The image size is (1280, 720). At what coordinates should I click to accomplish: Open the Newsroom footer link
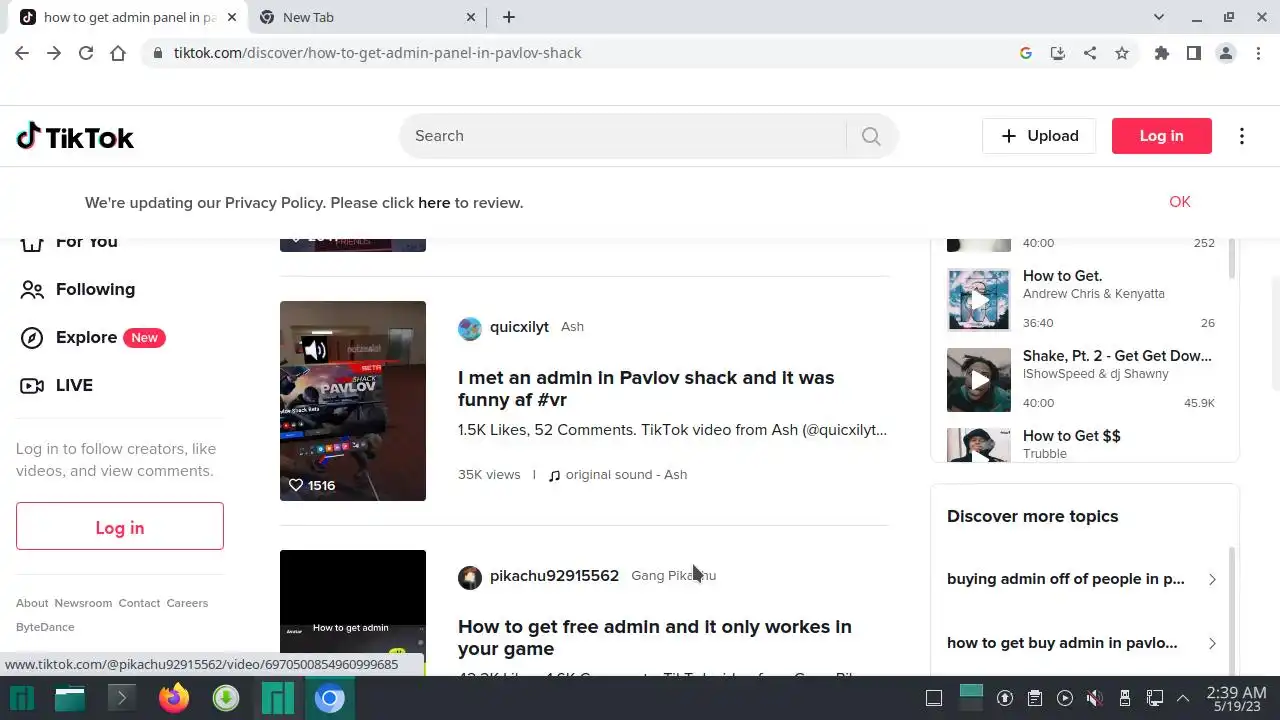pyautogui.click(x=83, y=603)
